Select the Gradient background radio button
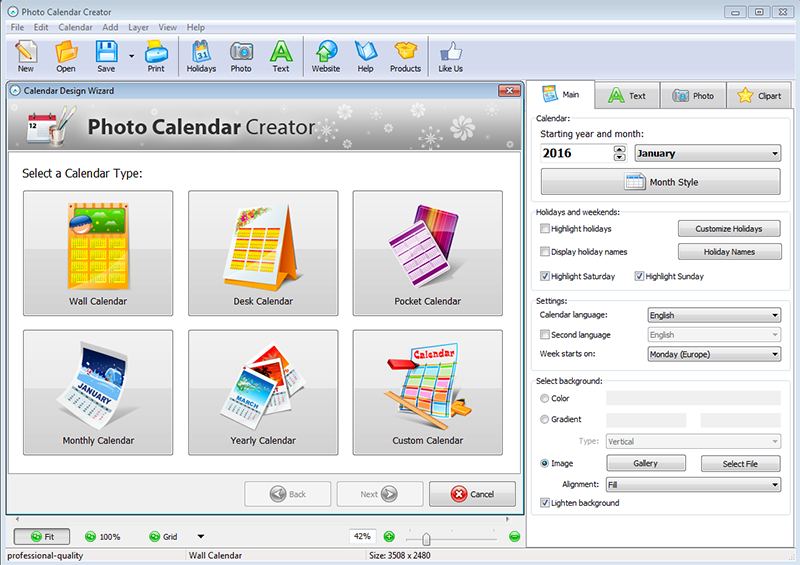 544,420
